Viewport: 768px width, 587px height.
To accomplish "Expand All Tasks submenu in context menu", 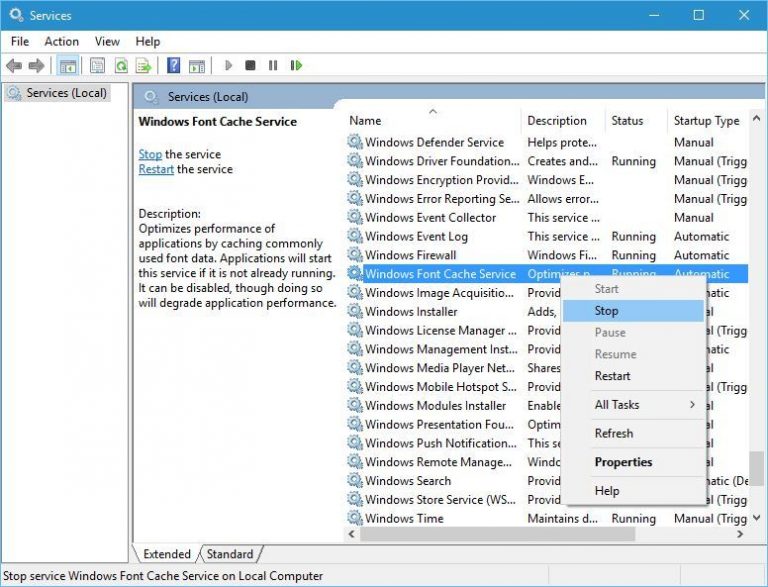I will 633,405.
